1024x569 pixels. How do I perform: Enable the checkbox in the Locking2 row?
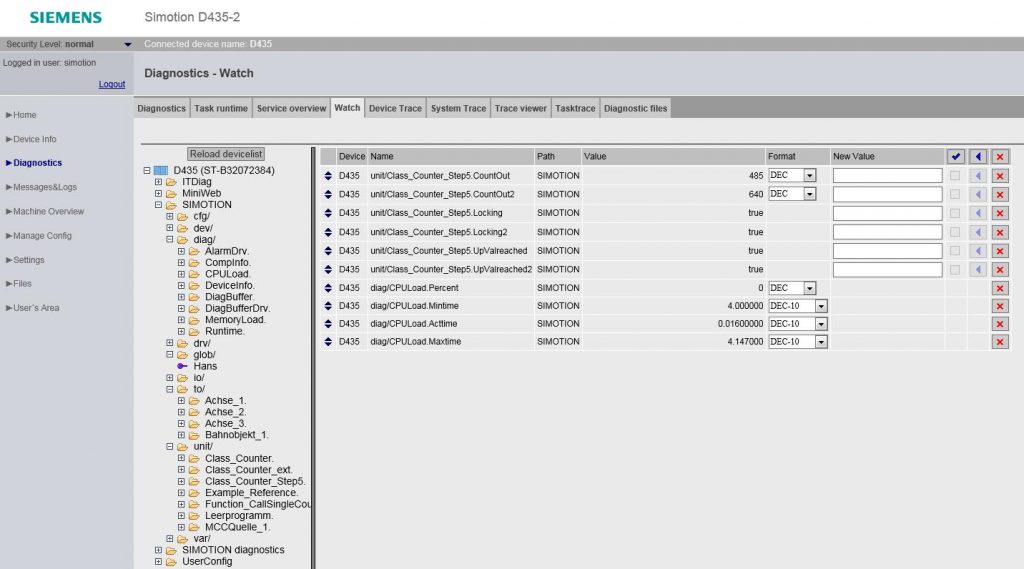pos(955,232)
